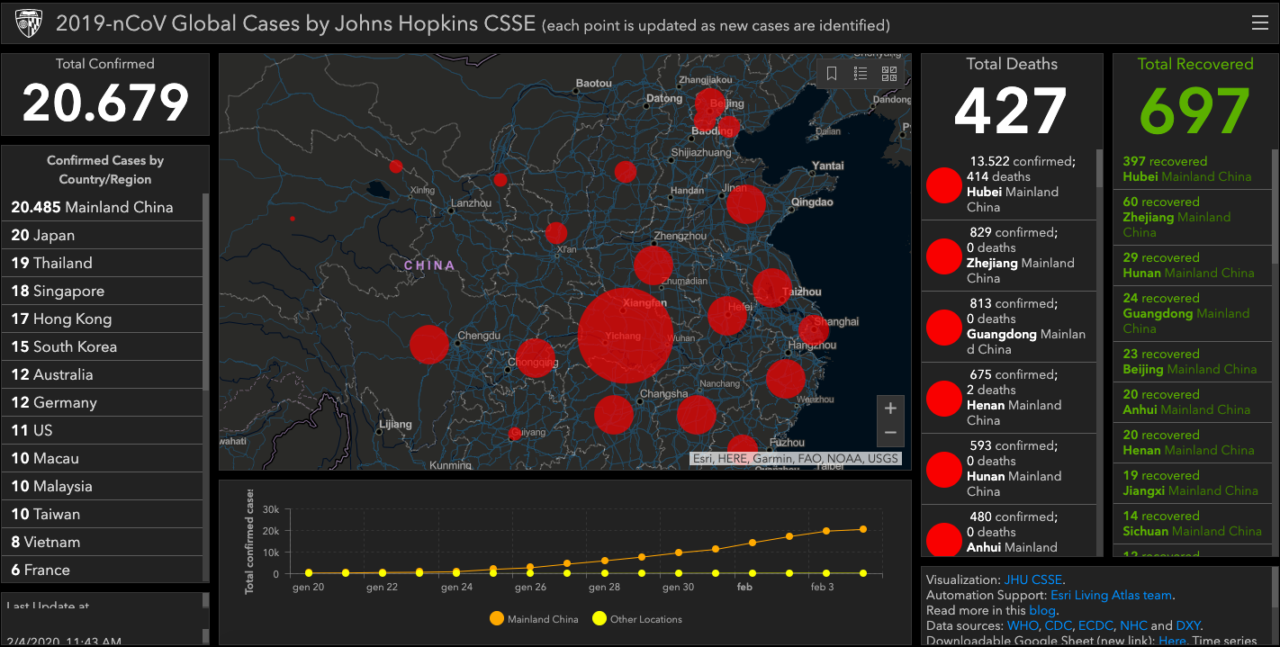Select Macau in the country list
The width and height of the screenshot is (1280, 647).
pos(102,459)
